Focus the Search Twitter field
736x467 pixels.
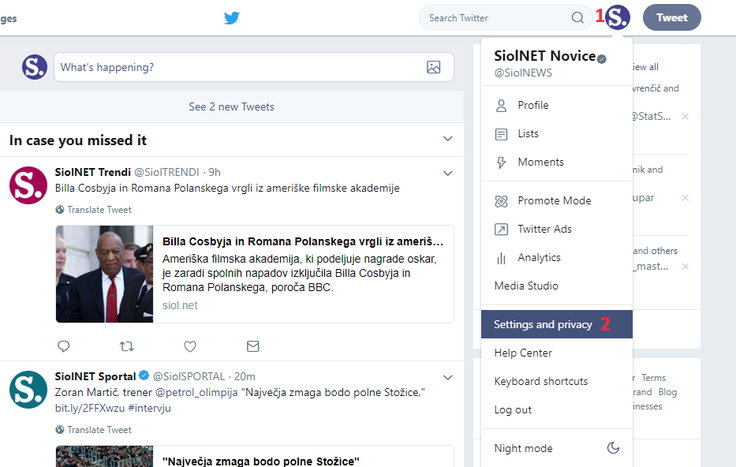click(x=505, y=18)
